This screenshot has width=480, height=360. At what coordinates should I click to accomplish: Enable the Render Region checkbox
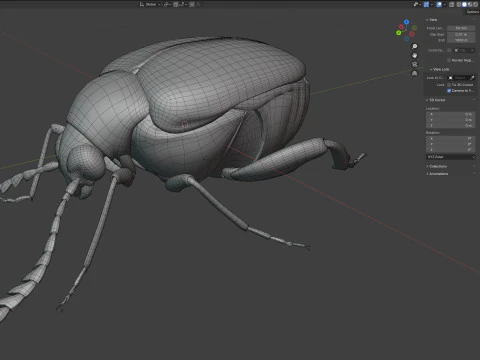[449, 60]
